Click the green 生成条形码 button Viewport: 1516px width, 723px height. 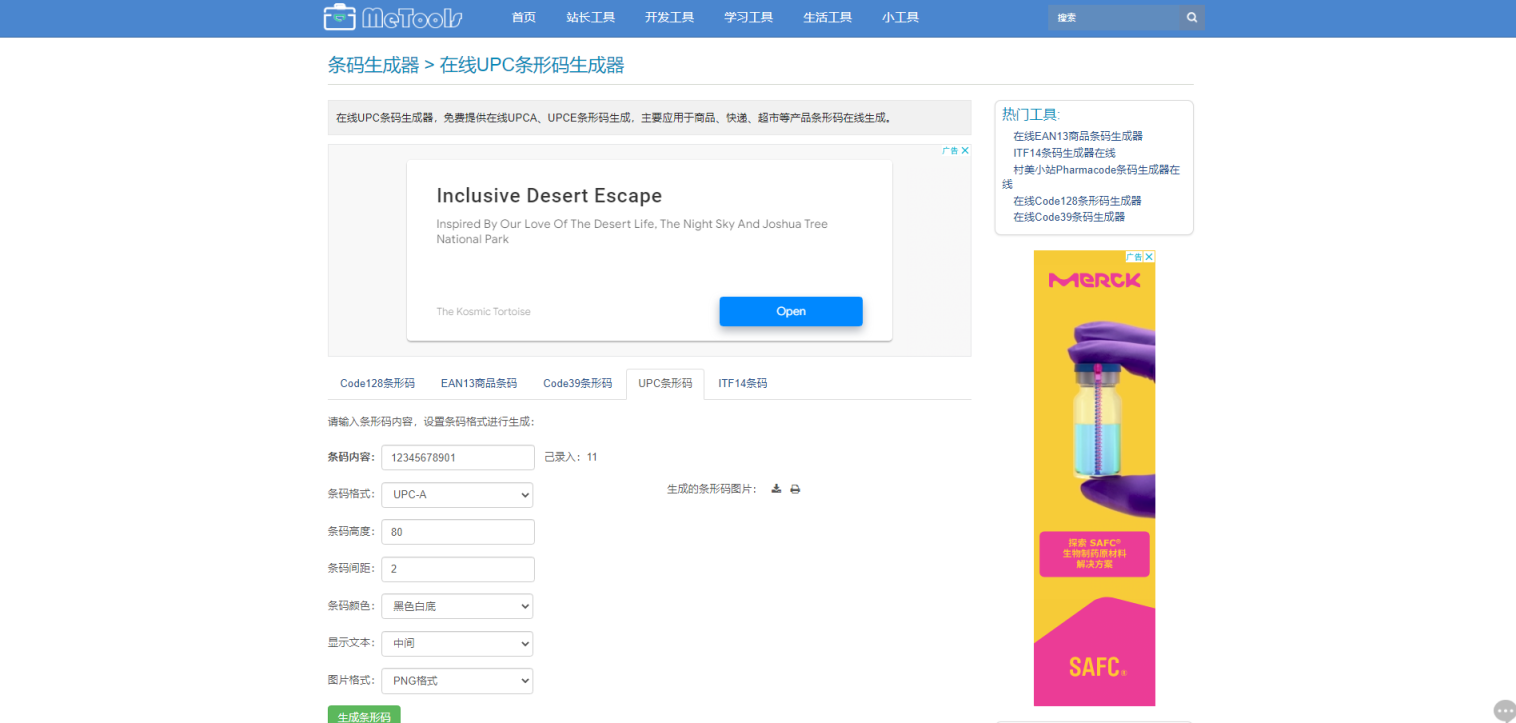tap(364, 715)
